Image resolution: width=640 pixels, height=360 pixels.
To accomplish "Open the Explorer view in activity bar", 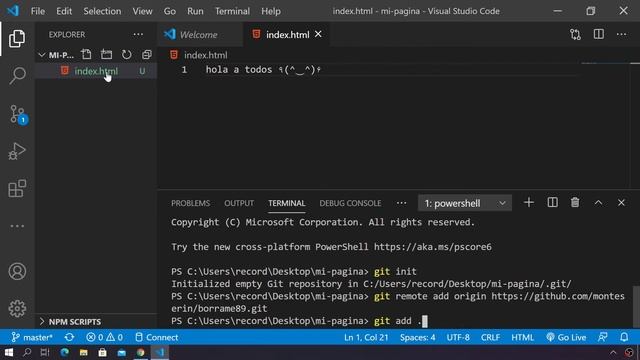I will coord(17,39).
